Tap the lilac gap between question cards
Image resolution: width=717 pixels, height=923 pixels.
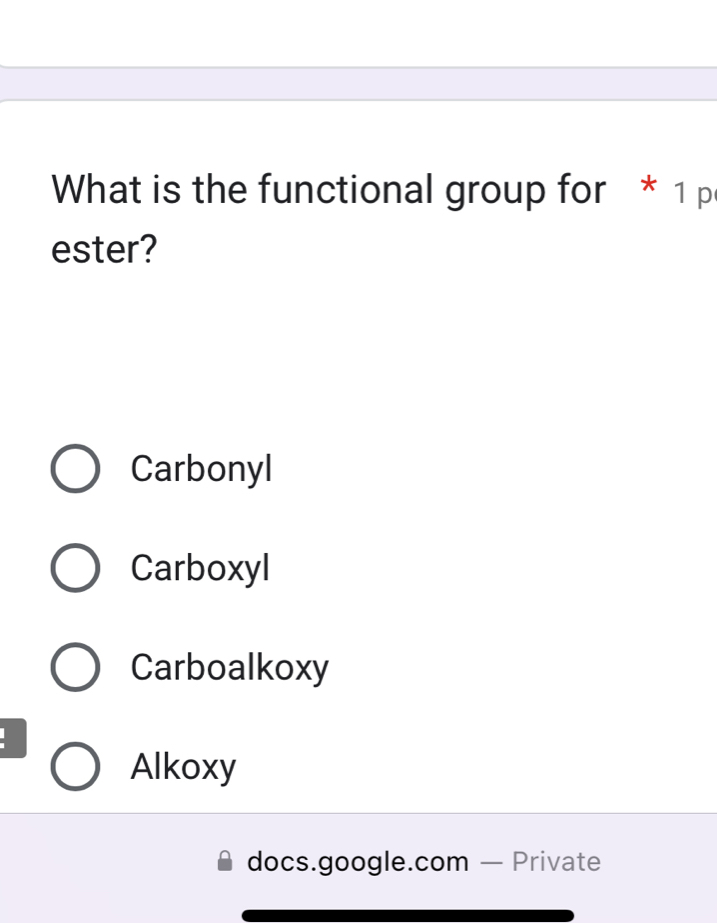358,84
